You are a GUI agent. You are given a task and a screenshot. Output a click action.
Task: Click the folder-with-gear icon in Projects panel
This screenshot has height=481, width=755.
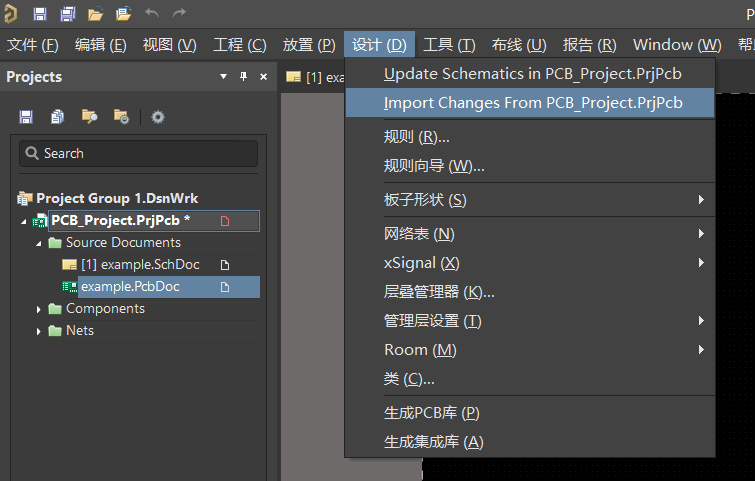pyautogui.click(x=121, y=117)
